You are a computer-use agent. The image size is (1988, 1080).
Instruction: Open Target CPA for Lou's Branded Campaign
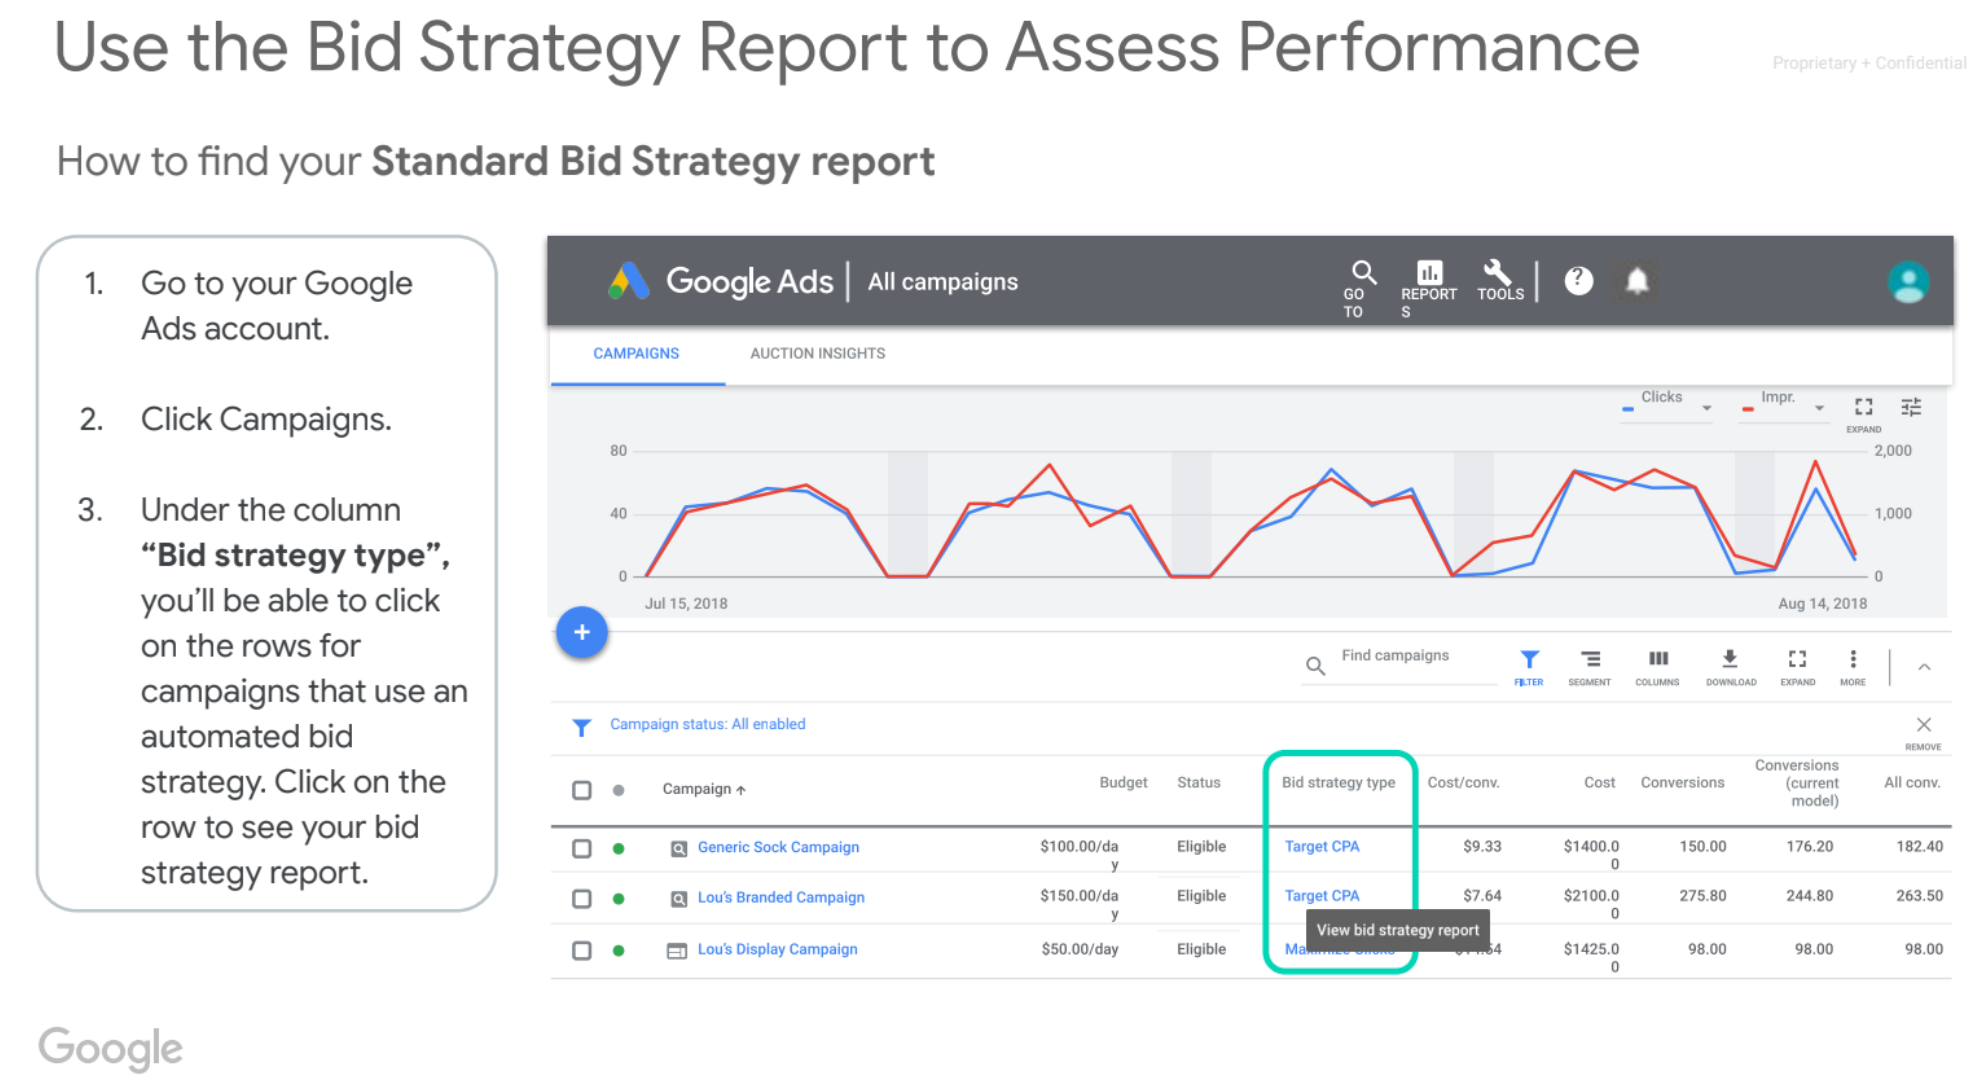[x=1322, y=896]
